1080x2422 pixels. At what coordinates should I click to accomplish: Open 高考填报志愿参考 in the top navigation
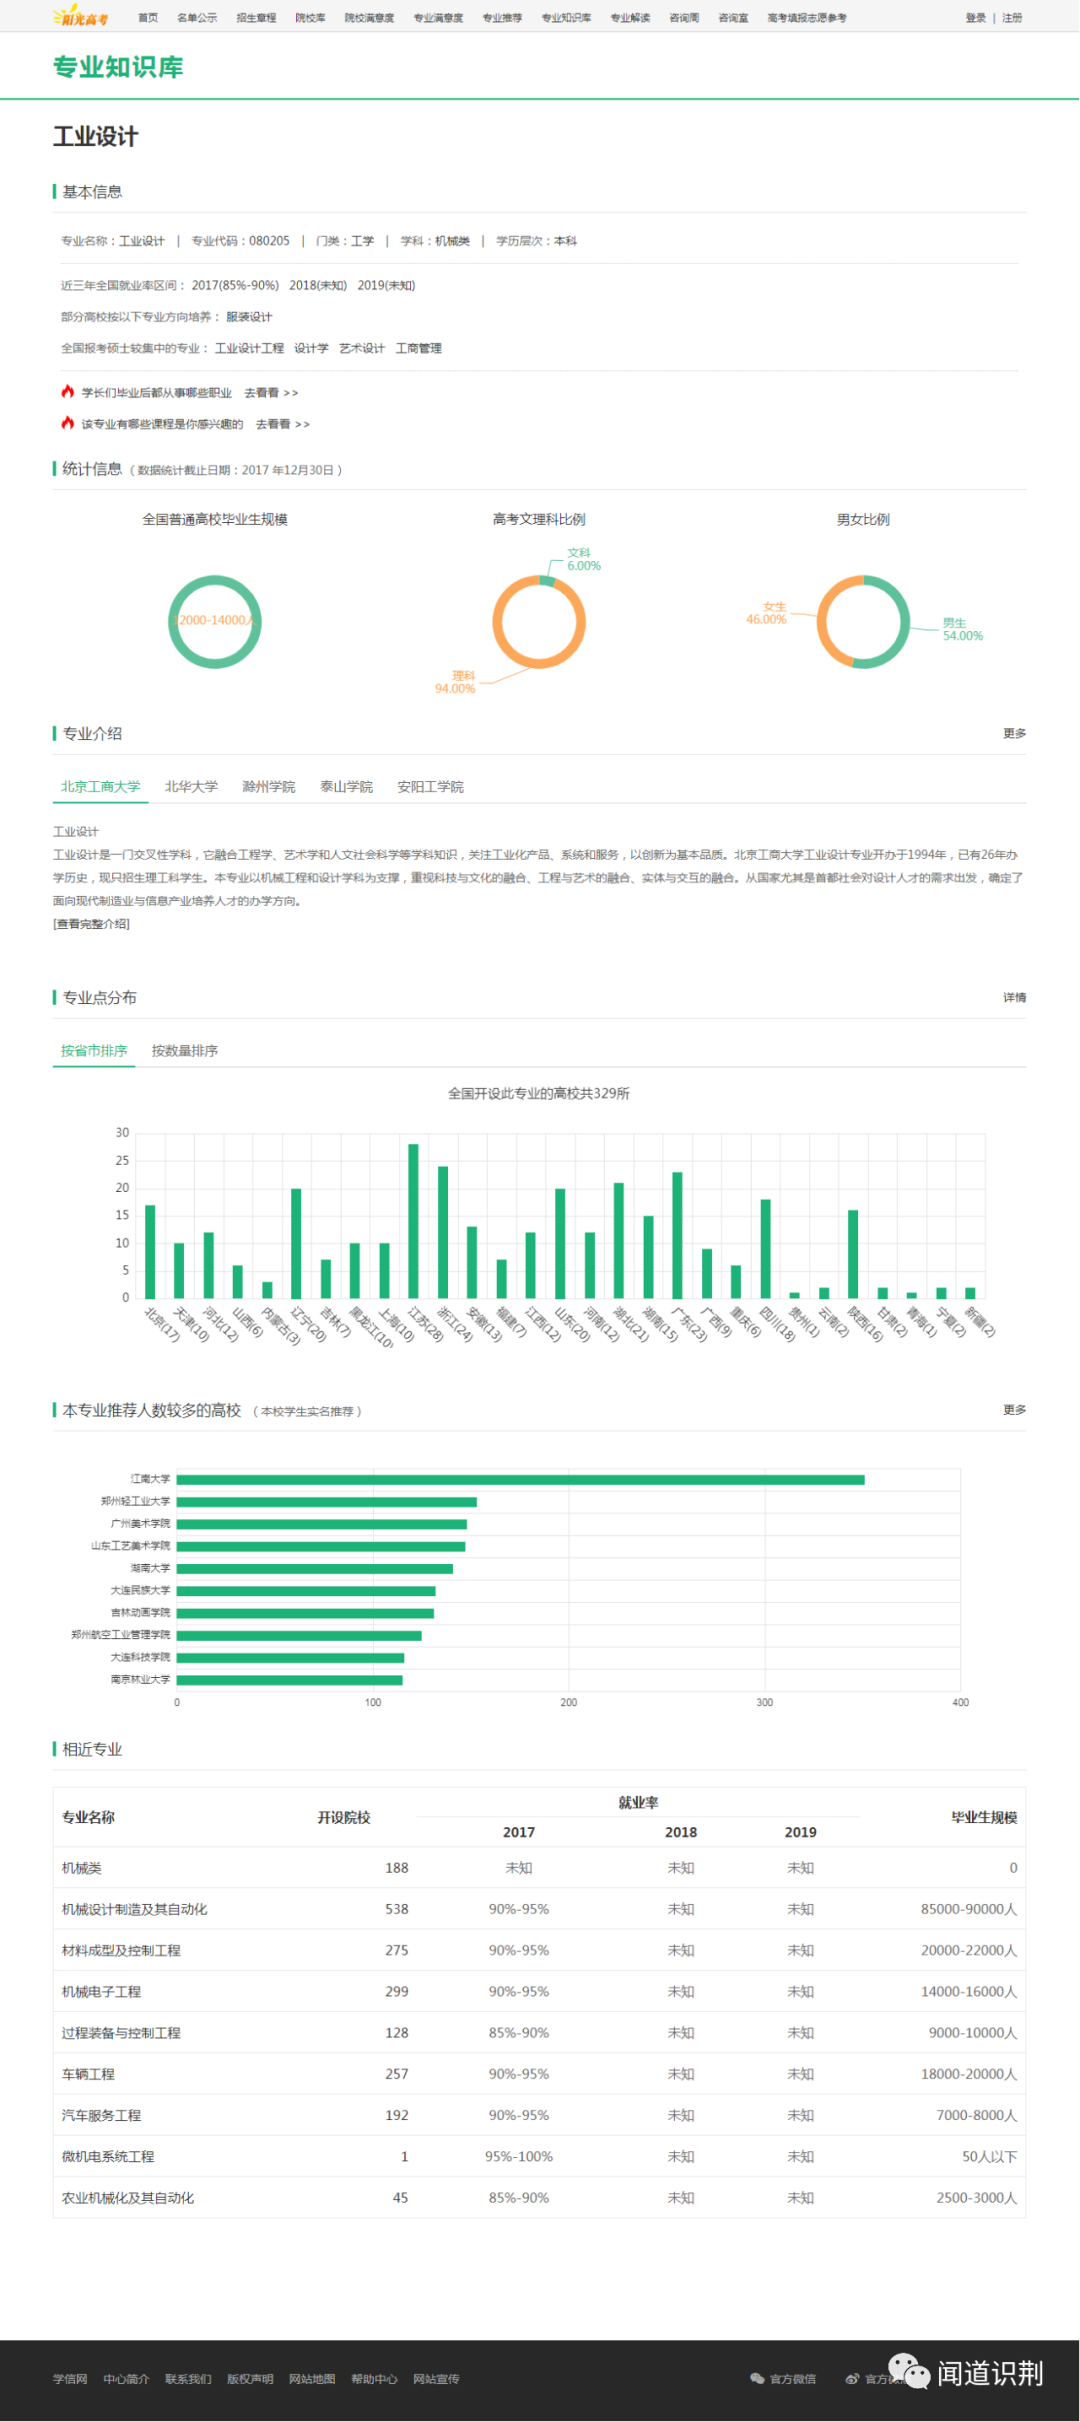807,18
